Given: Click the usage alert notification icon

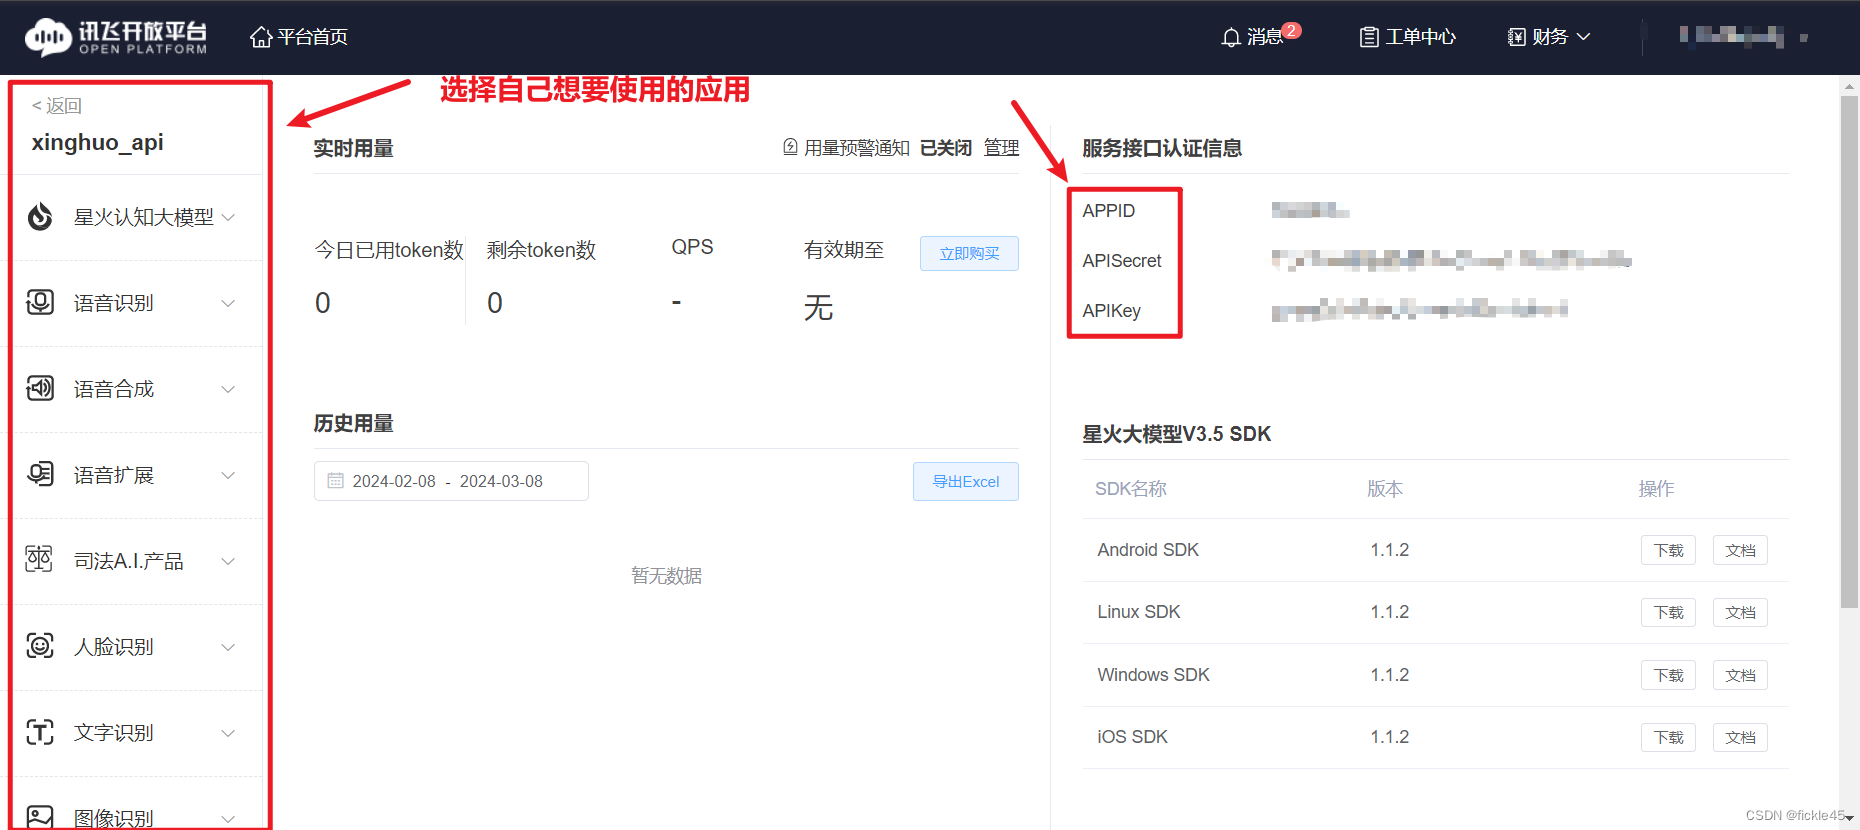Looking at the screenshot, I should pos(790,147).
